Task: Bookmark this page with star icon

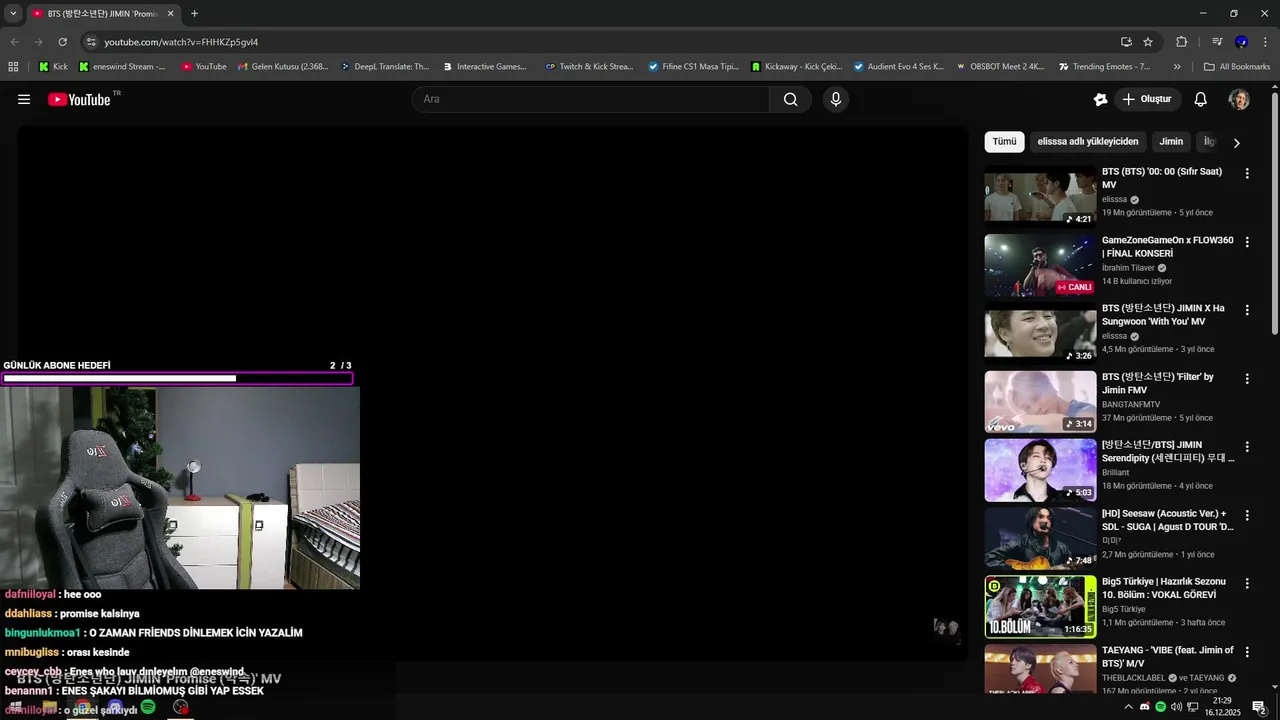Action: (x=1148, y=42)
